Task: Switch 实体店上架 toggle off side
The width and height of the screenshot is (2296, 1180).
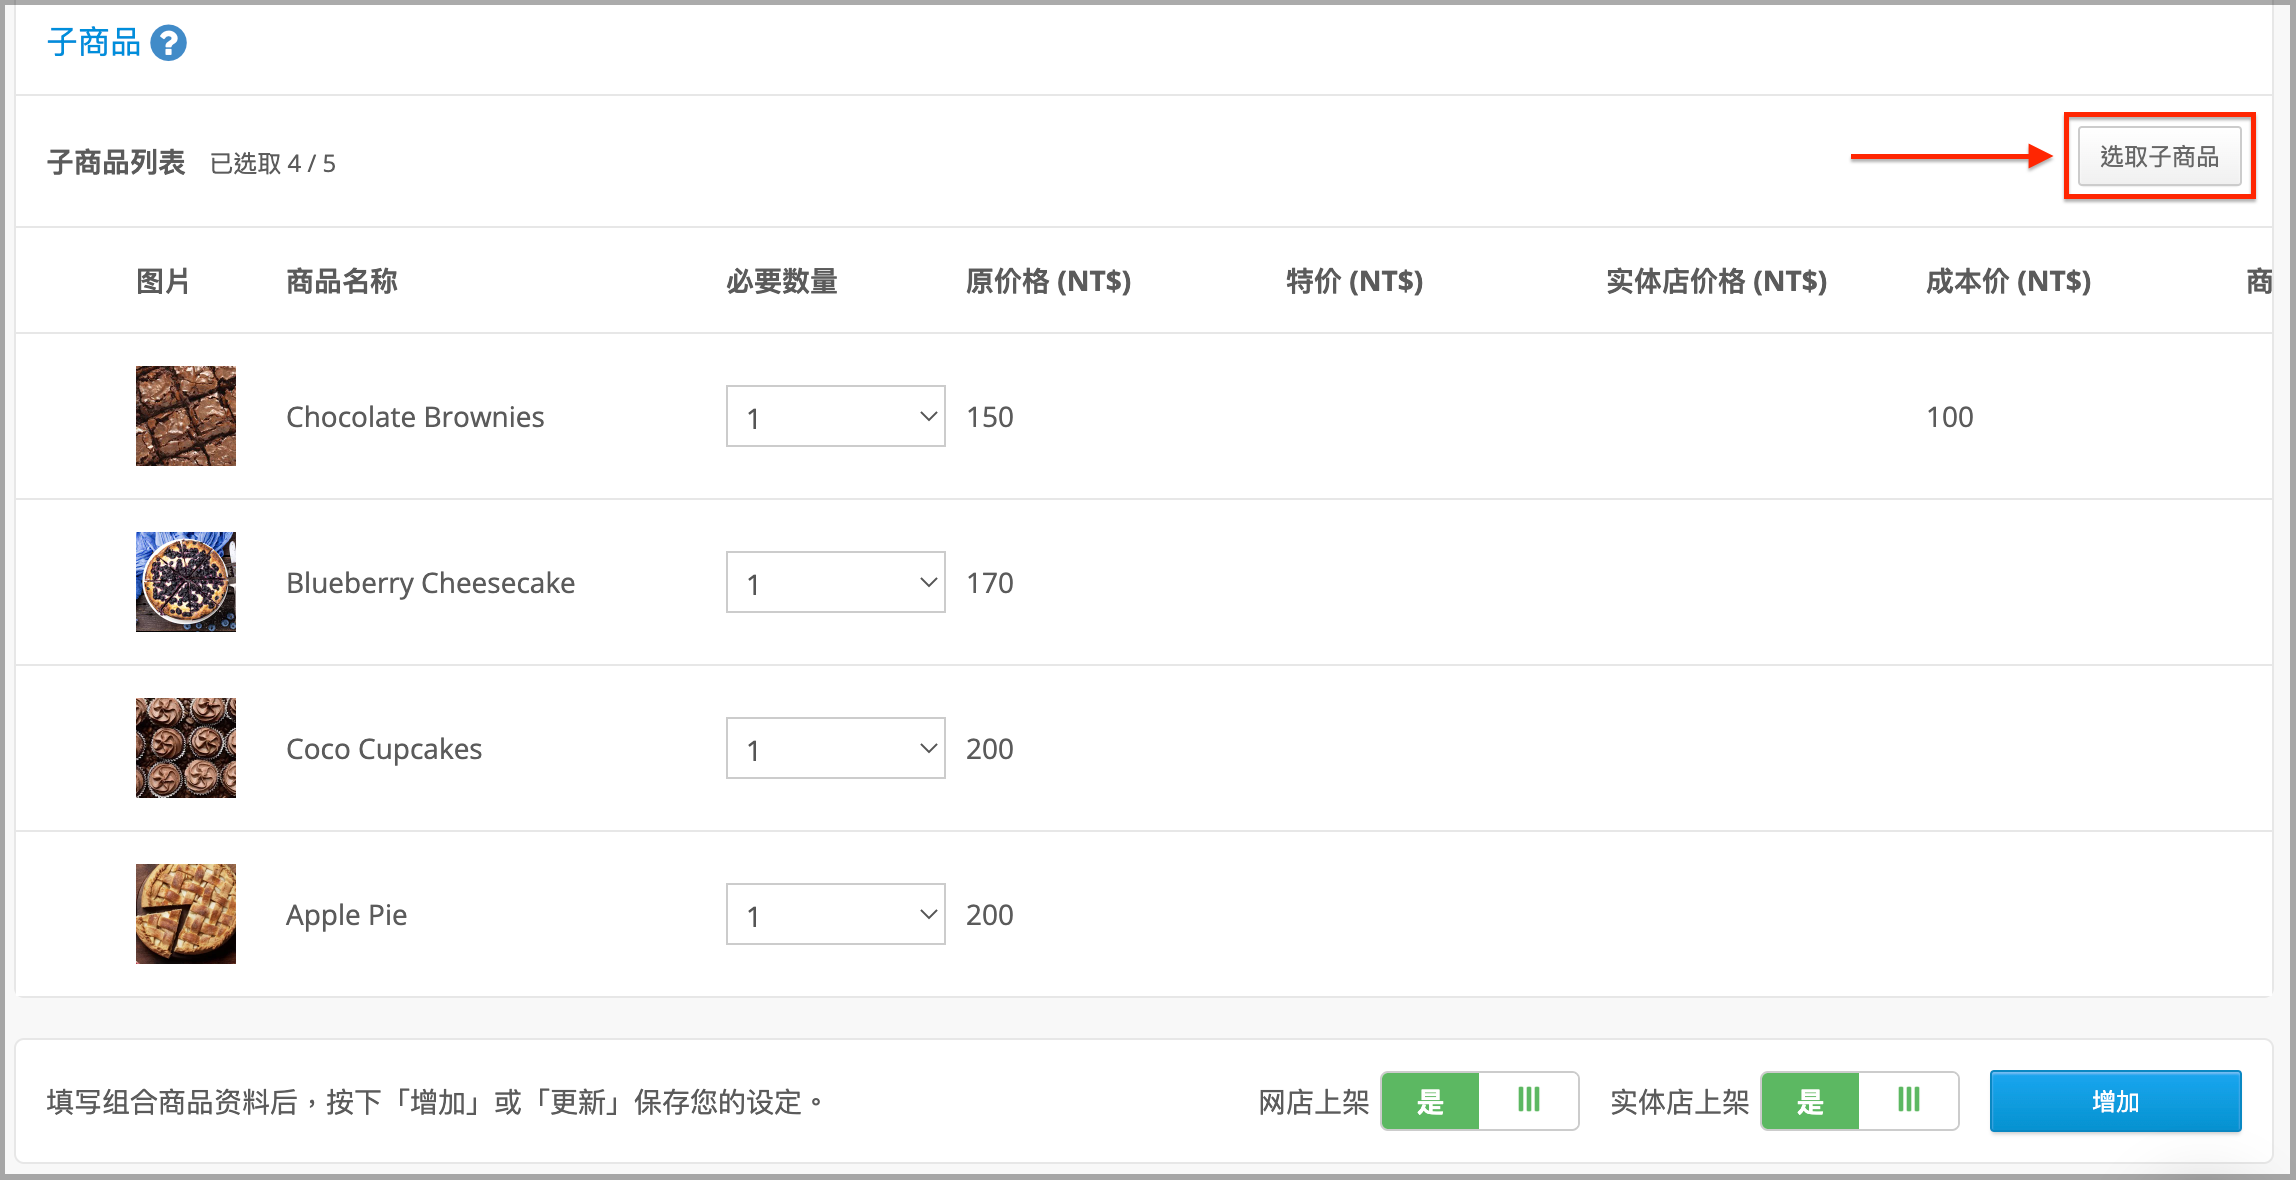Action: click(1908, 1101)
